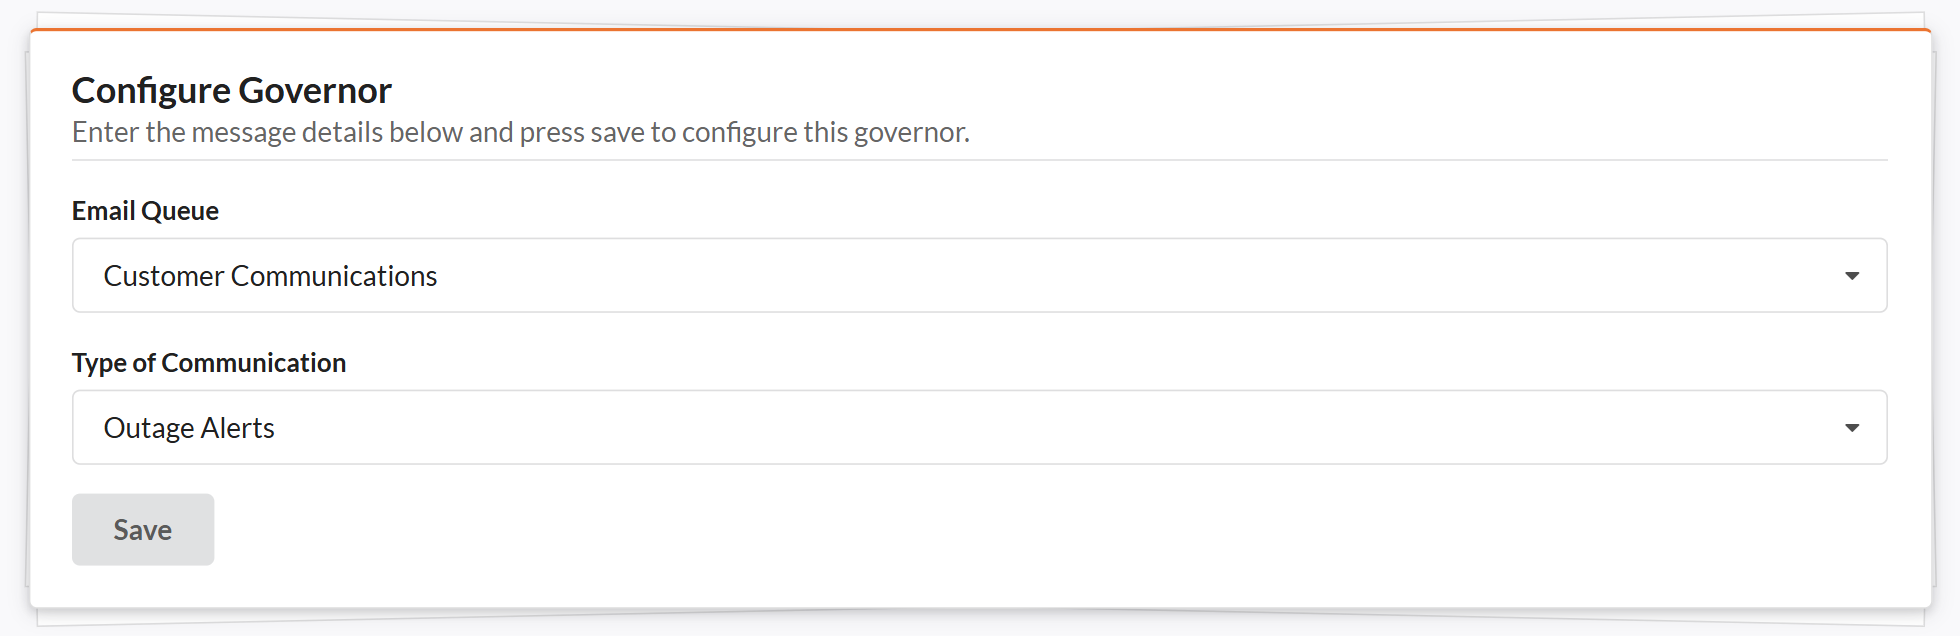This screenshot has height=636, width=1960.
Task: Click the Email Queue field label
Action: click(x=145, y=211)
